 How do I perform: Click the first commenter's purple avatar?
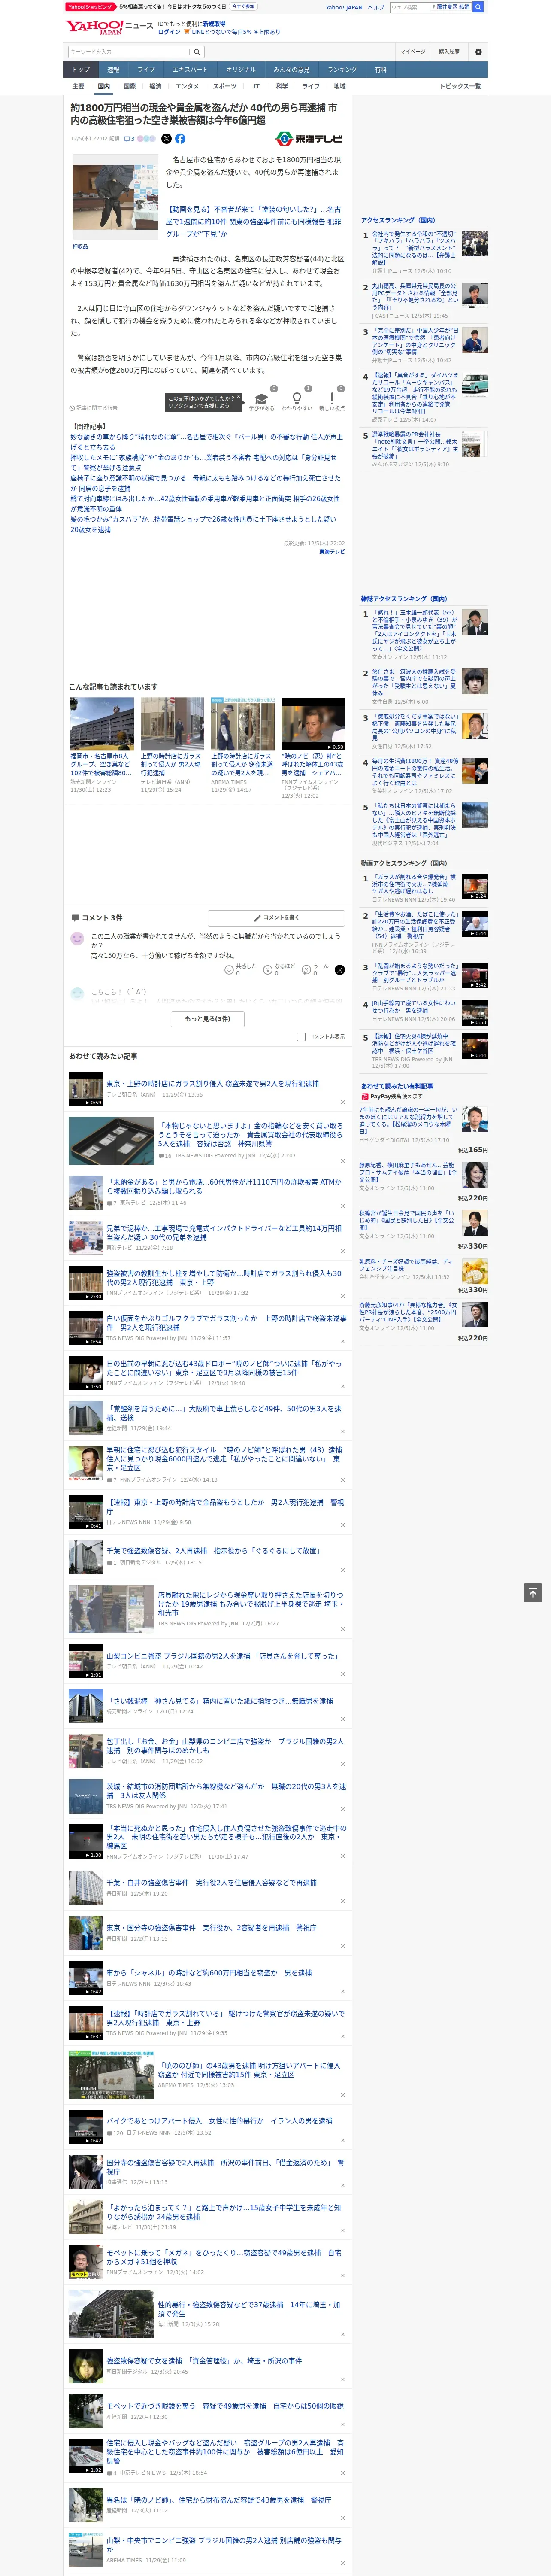(77, 938)
